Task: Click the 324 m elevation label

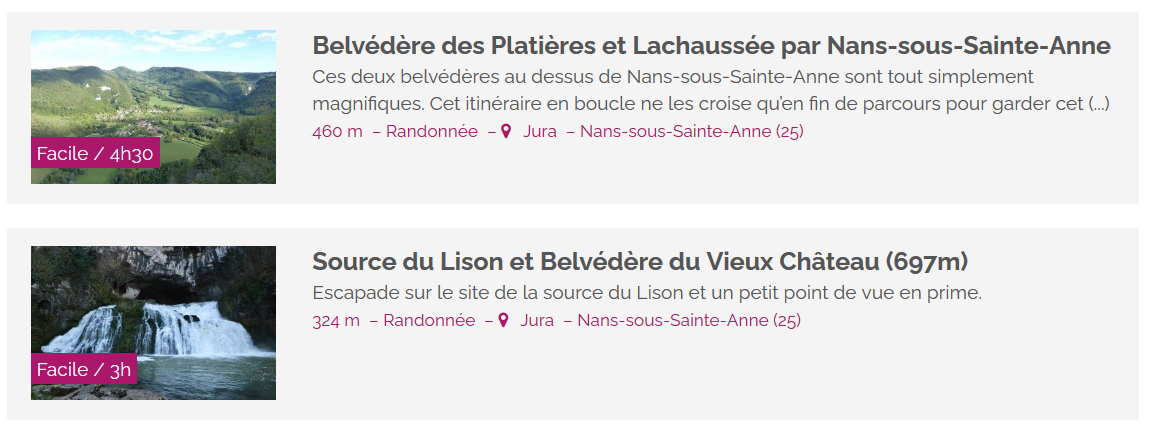Action: (336, 321)
